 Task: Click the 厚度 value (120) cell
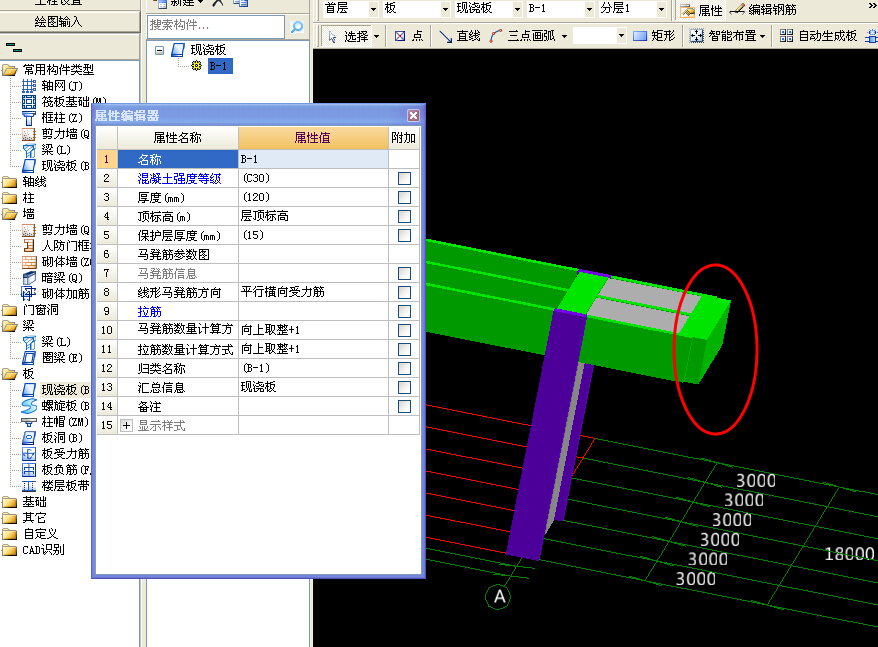click(314, 197)
